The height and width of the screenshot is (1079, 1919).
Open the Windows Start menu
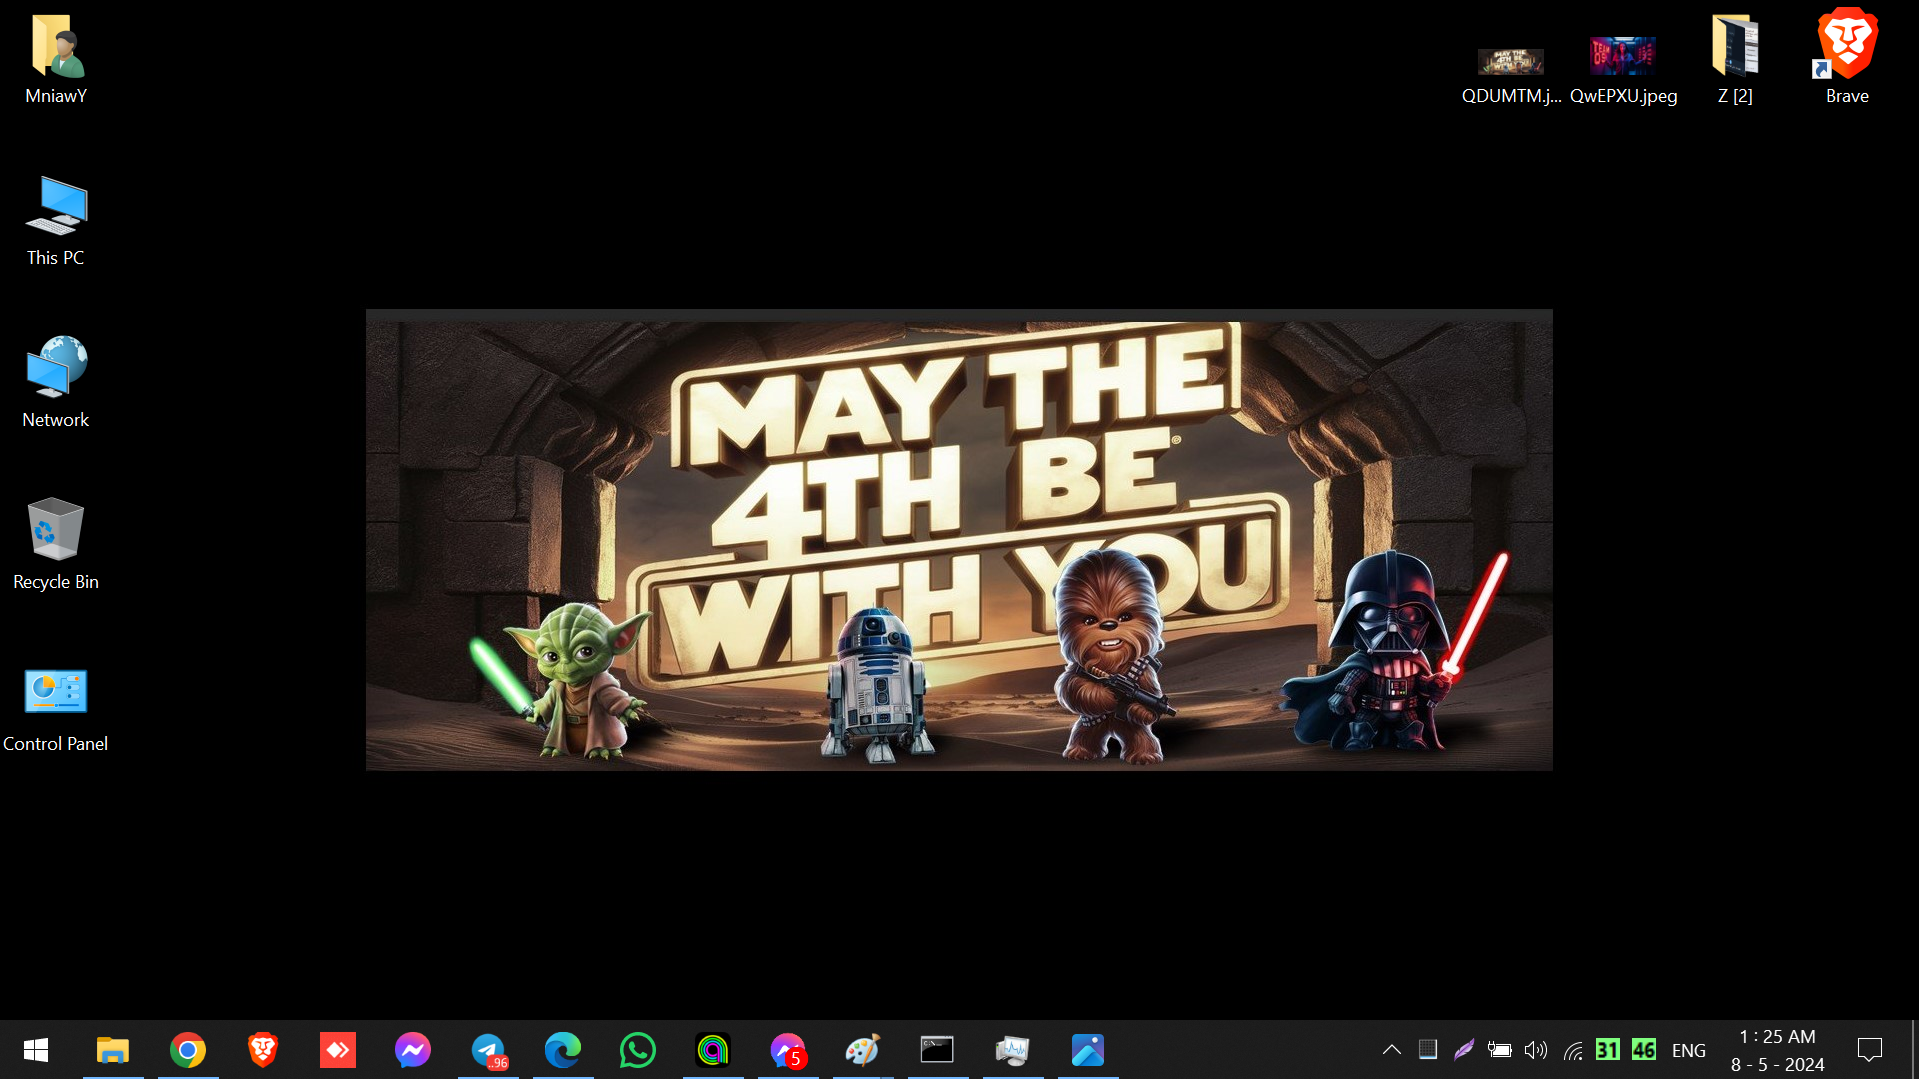[x=36, y=1050]
